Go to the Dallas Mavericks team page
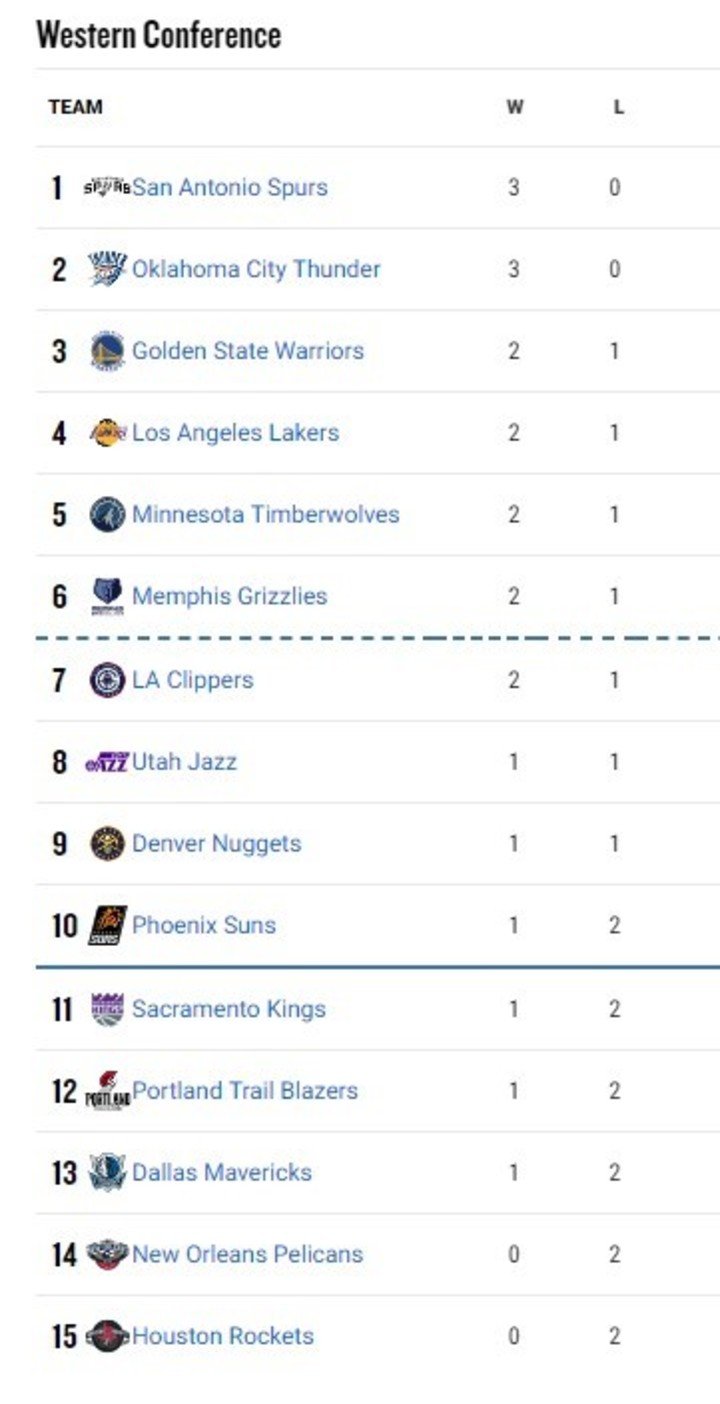The height and width of the screenshot is (1404, 720). coord(222,1173)
